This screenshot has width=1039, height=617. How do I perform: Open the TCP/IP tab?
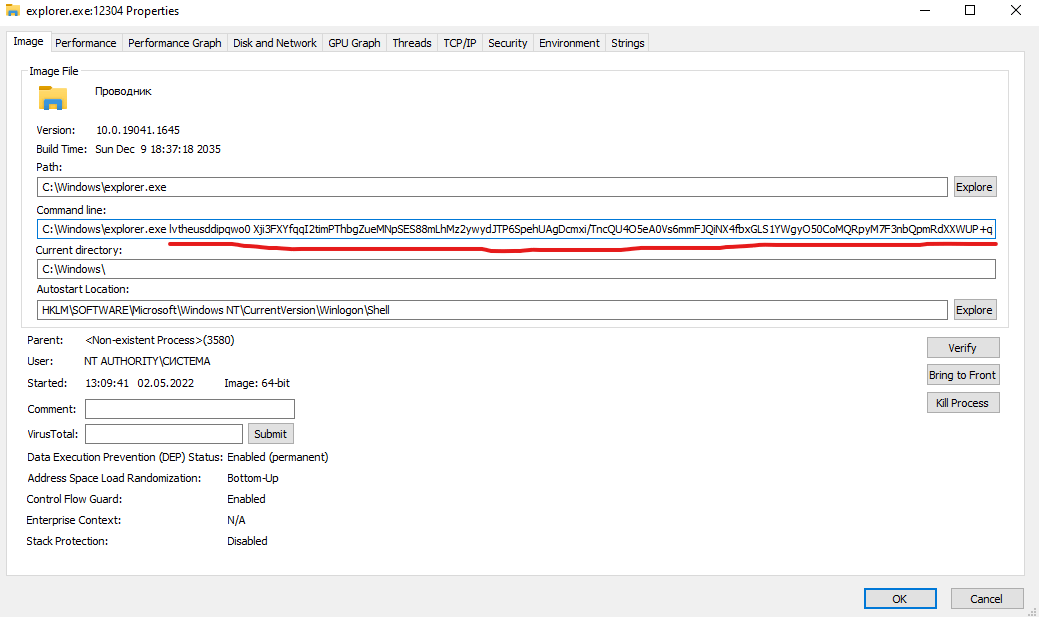[x=460, y=43]
